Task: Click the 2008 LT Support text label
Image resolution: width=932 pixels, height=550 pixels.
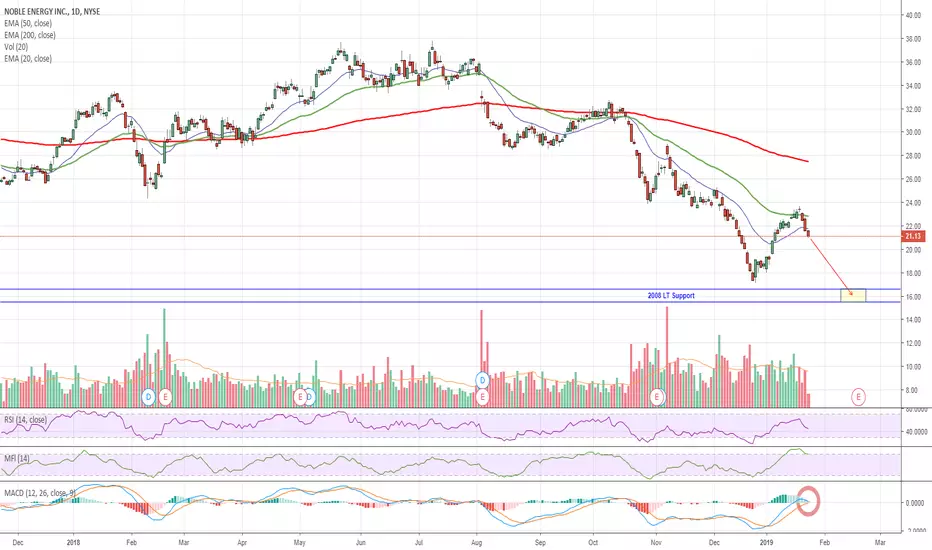Action: (x=671, y=296)
